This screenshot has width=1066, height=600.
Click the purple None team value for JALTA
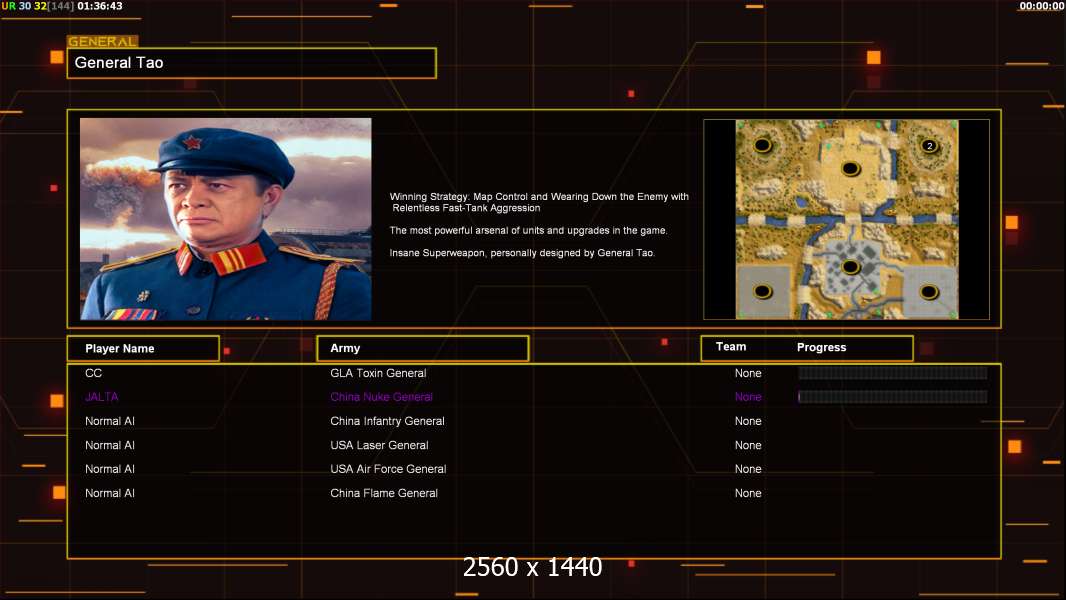(x=748, y=397)
